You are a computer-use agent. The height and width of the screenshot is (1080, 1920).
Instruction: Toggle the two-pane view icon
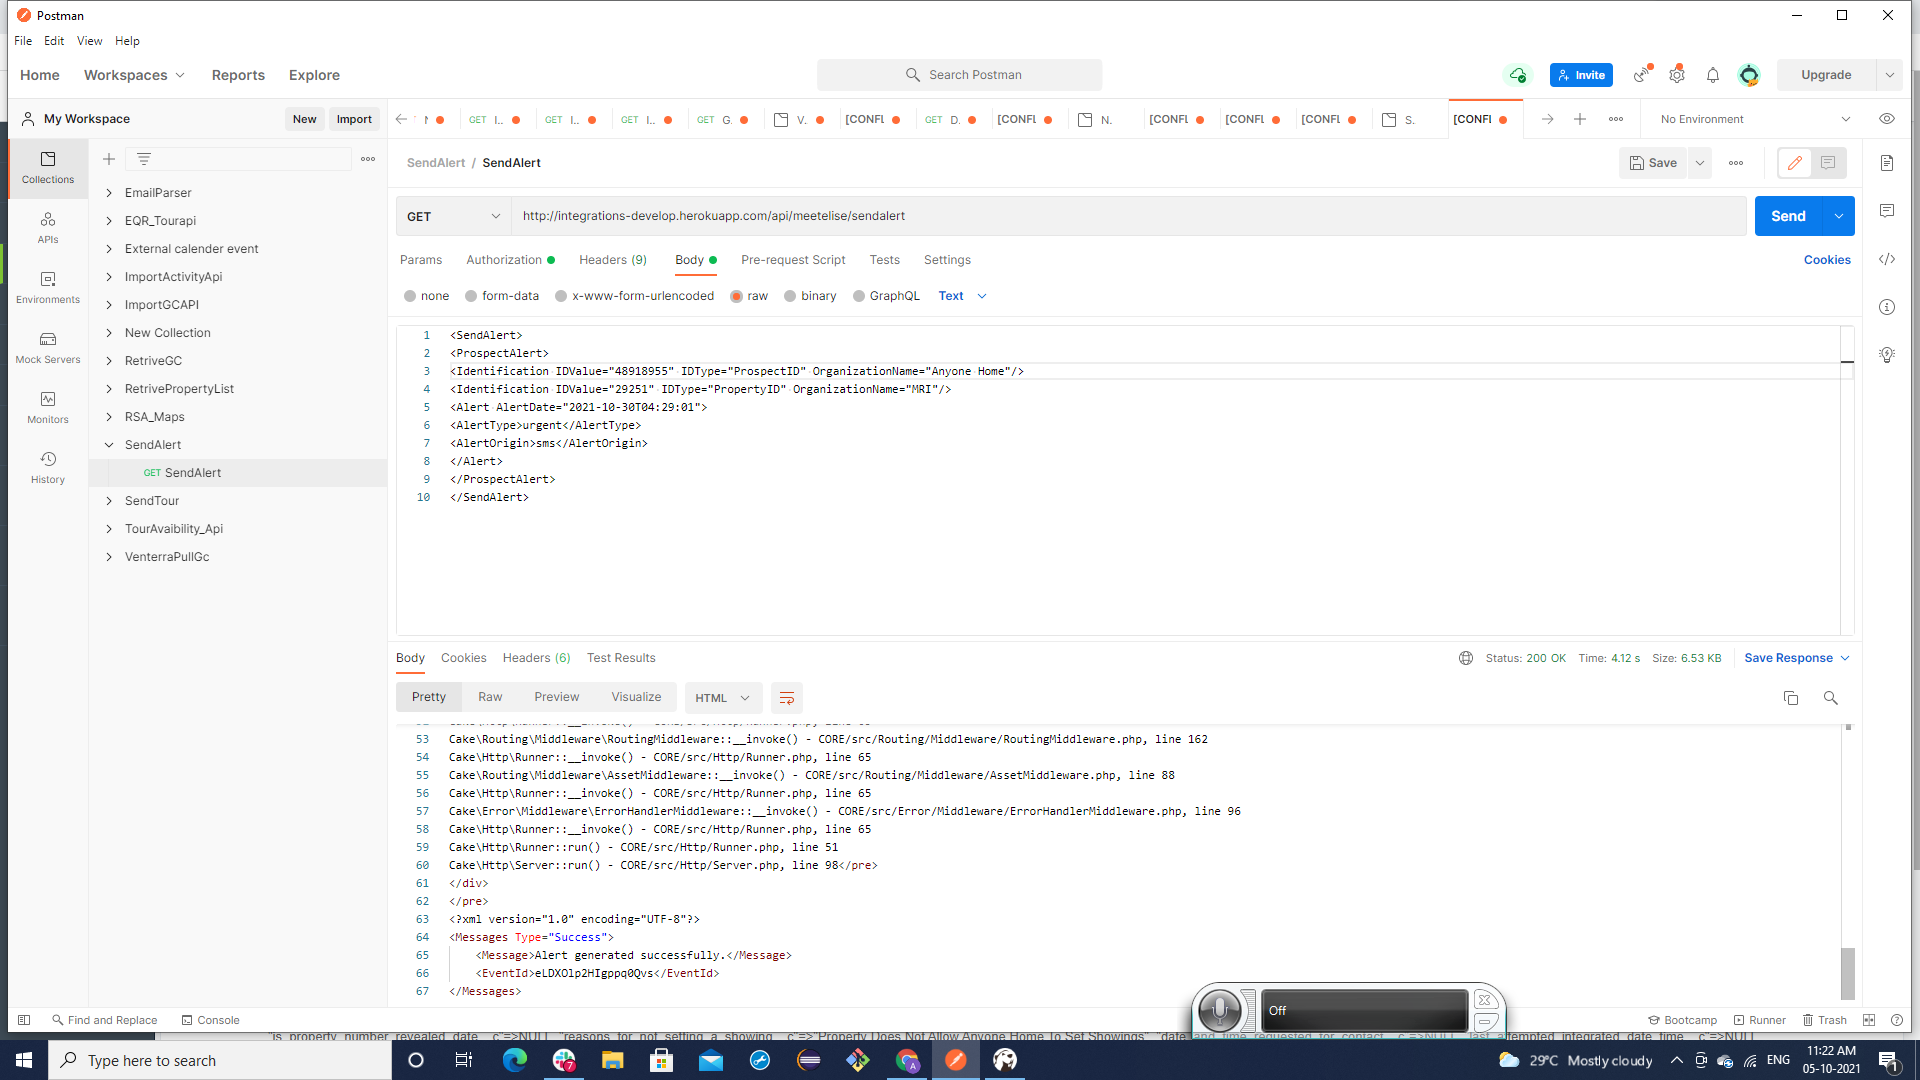[x=1869, y=1020]
